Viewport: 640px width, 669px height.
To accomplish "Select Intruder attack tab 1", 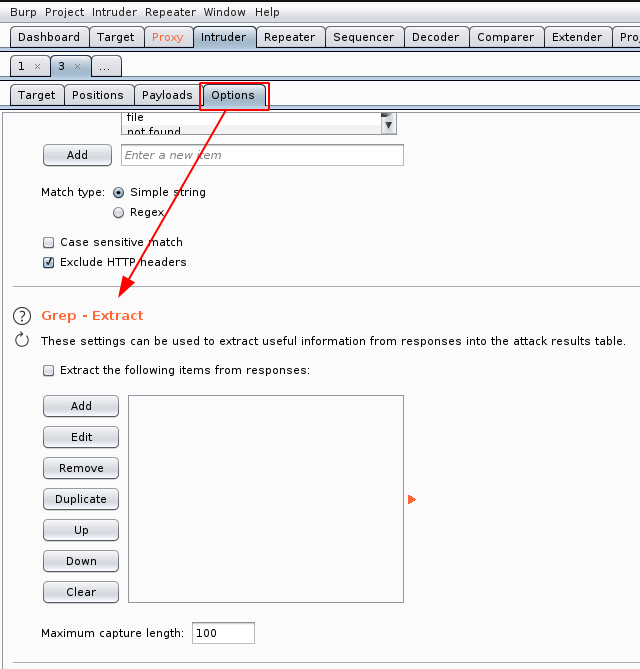I will click(x=21, y=67).
